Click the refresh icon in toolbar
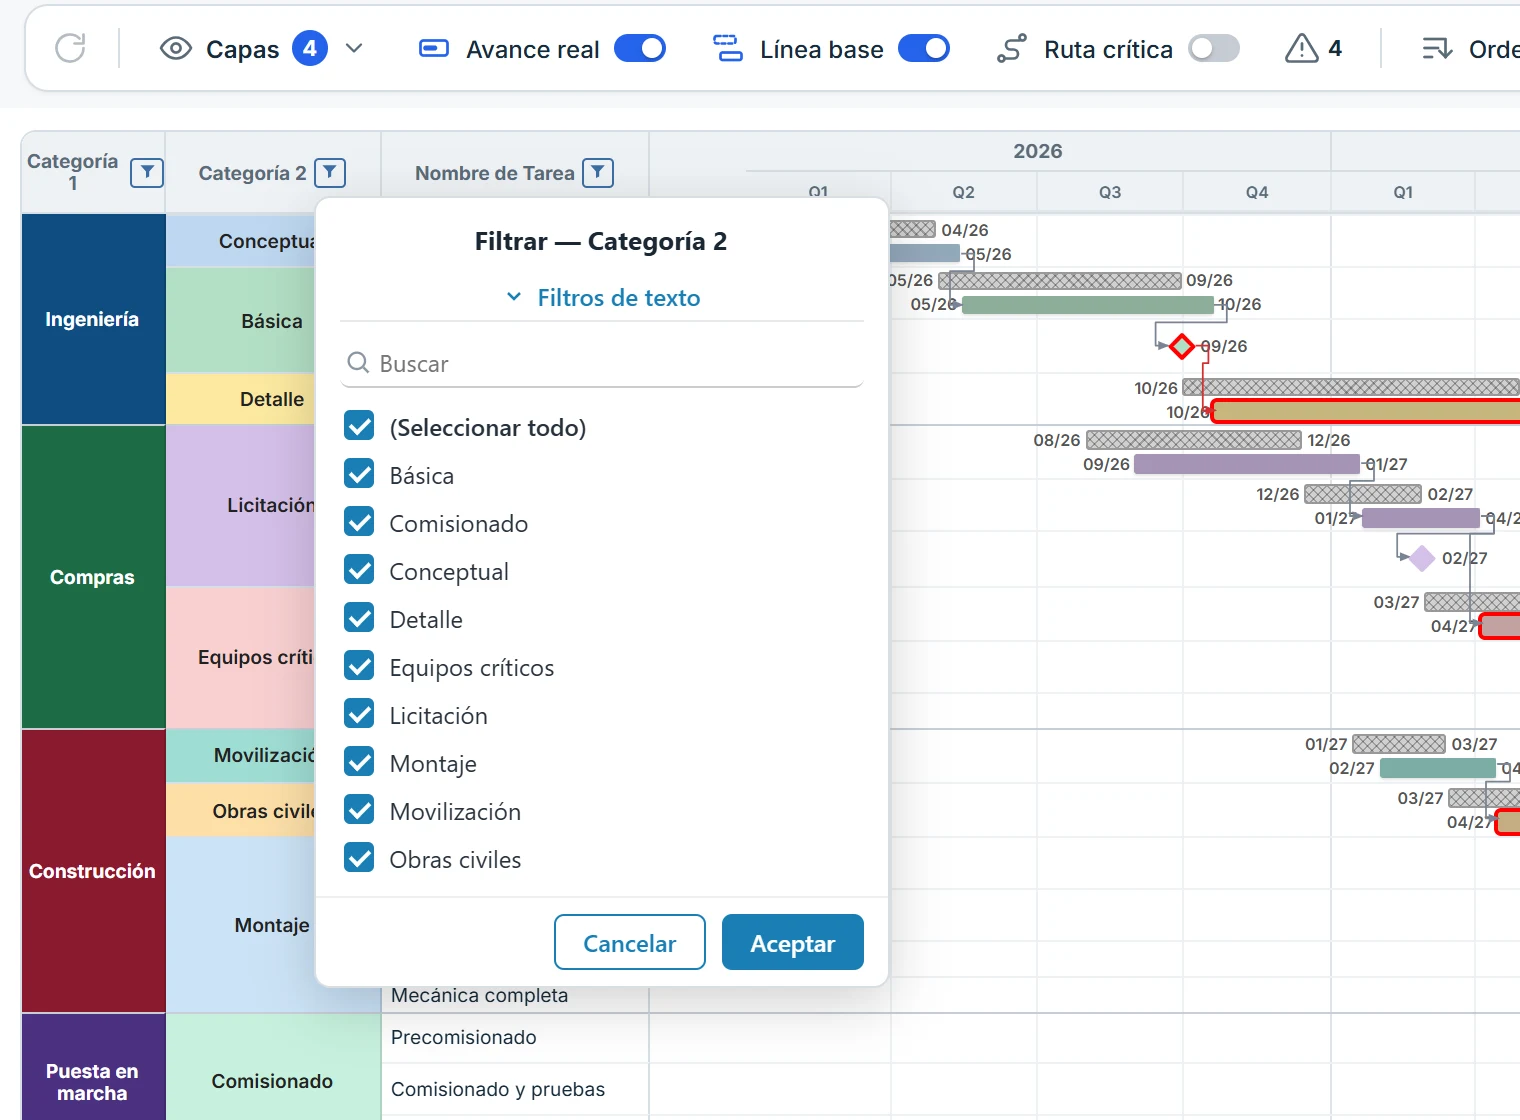1520x1120 pixels. pos(70,48)
